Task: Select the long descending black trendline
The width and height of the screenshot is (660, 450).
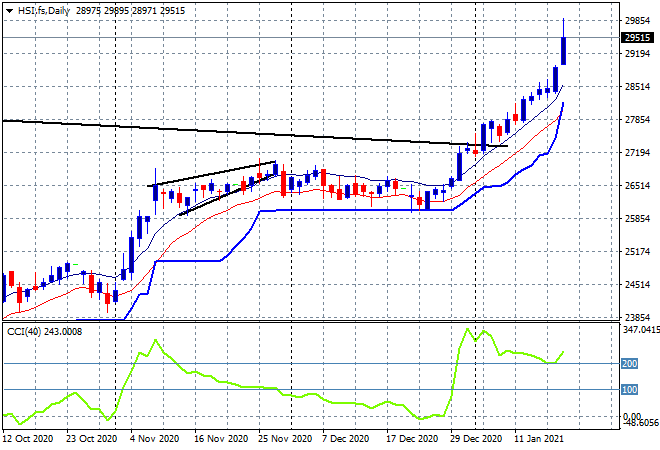Action: pyautogui.click(x=255, y=133)
